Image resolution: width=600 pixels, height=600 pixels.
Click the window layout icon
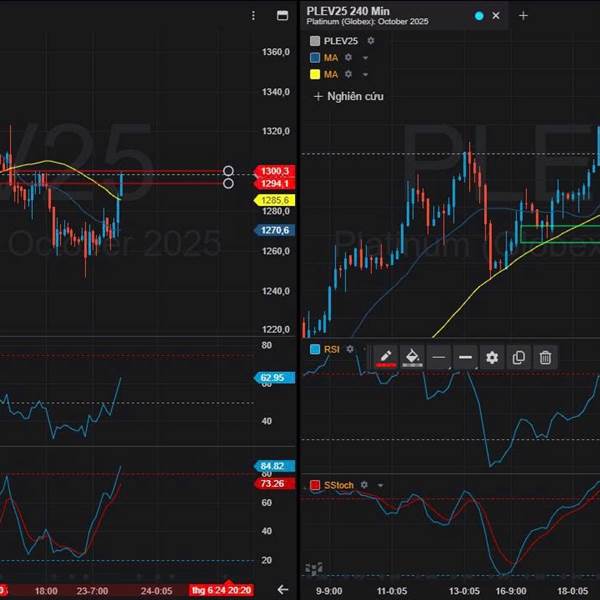[x=282, y=15]
